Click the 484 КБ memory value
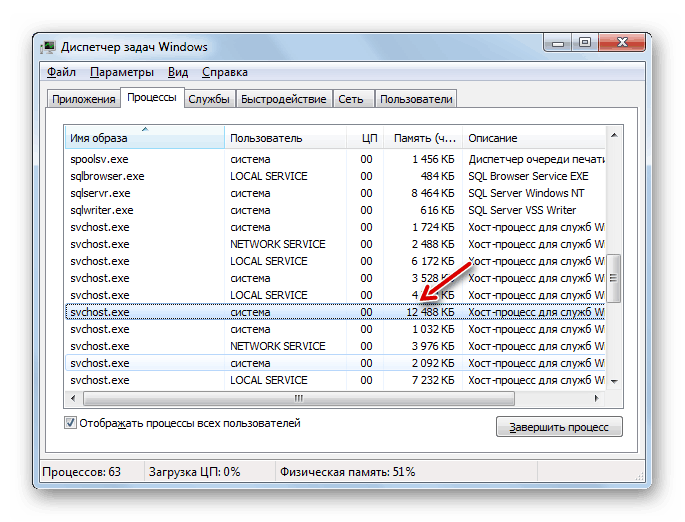The width and height of the screenshot is (685, 522). (437, 176)
